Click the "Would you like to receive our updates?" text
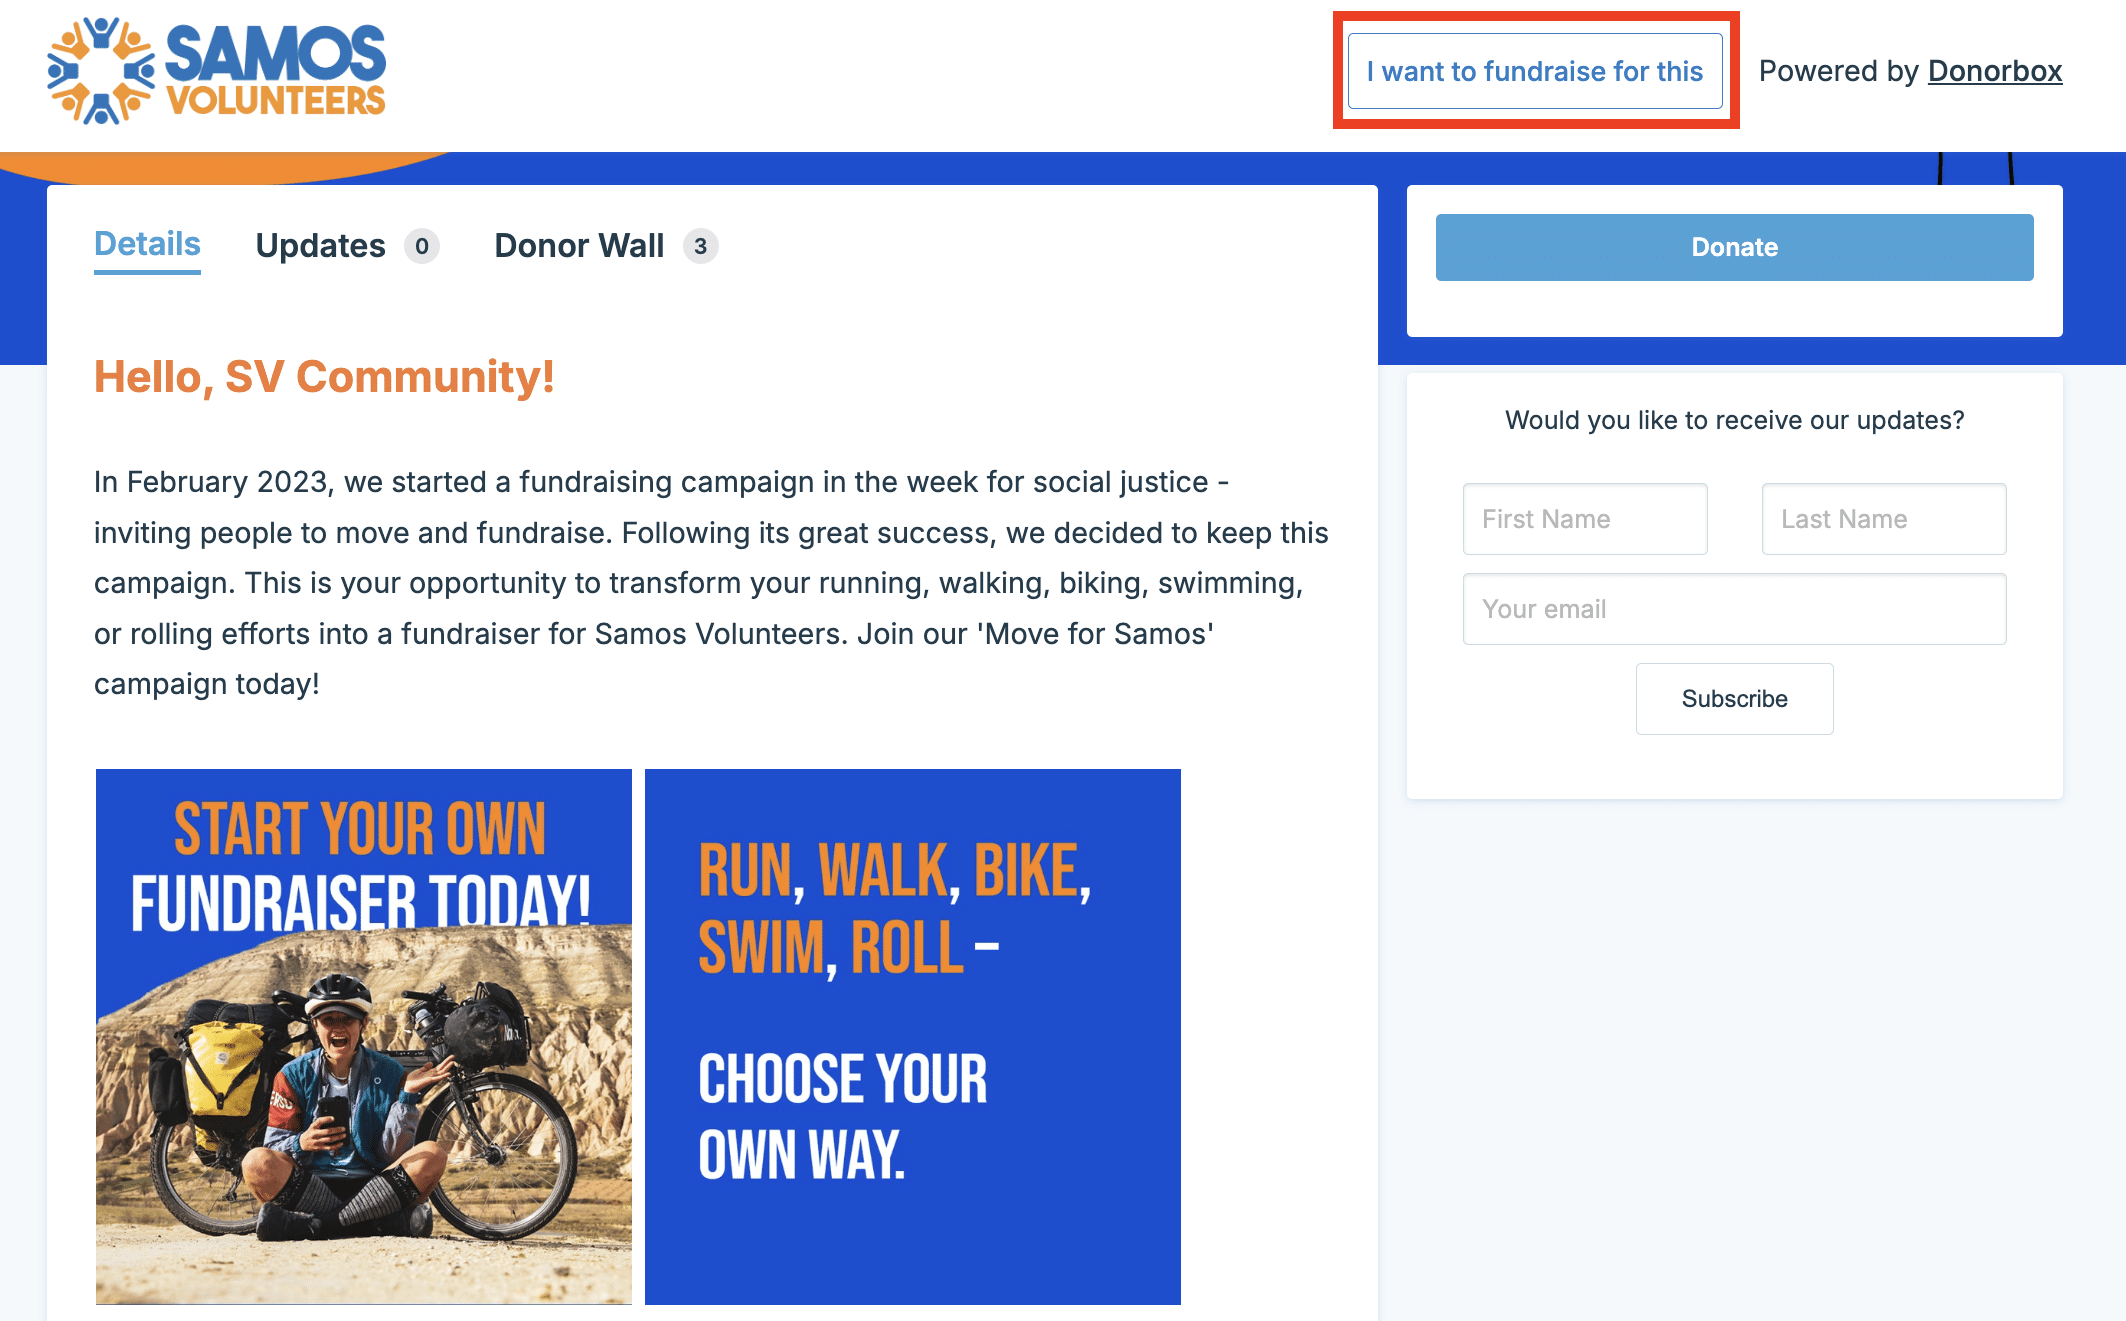2126x1321 pixels. (x=1734, y=420)
